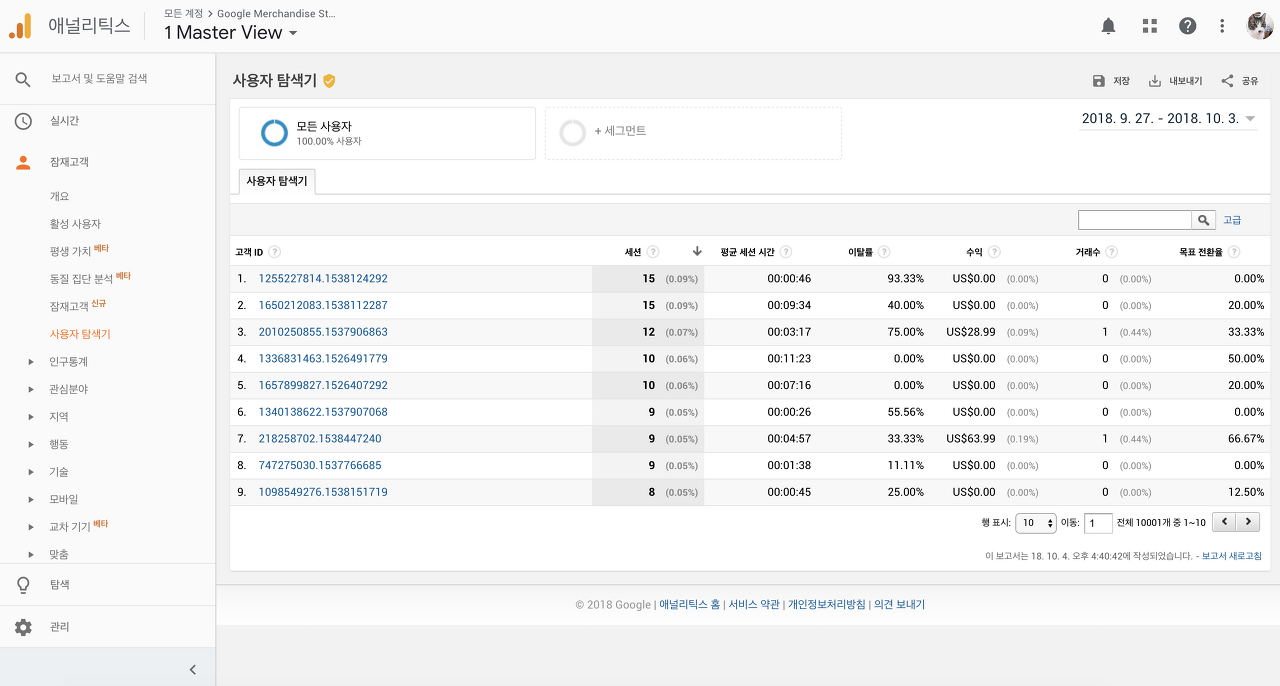This screenshot has width=1280, height=686.
Task: Open the rows-per-page 10 dropdown
Action: (x=1035, y=523)
